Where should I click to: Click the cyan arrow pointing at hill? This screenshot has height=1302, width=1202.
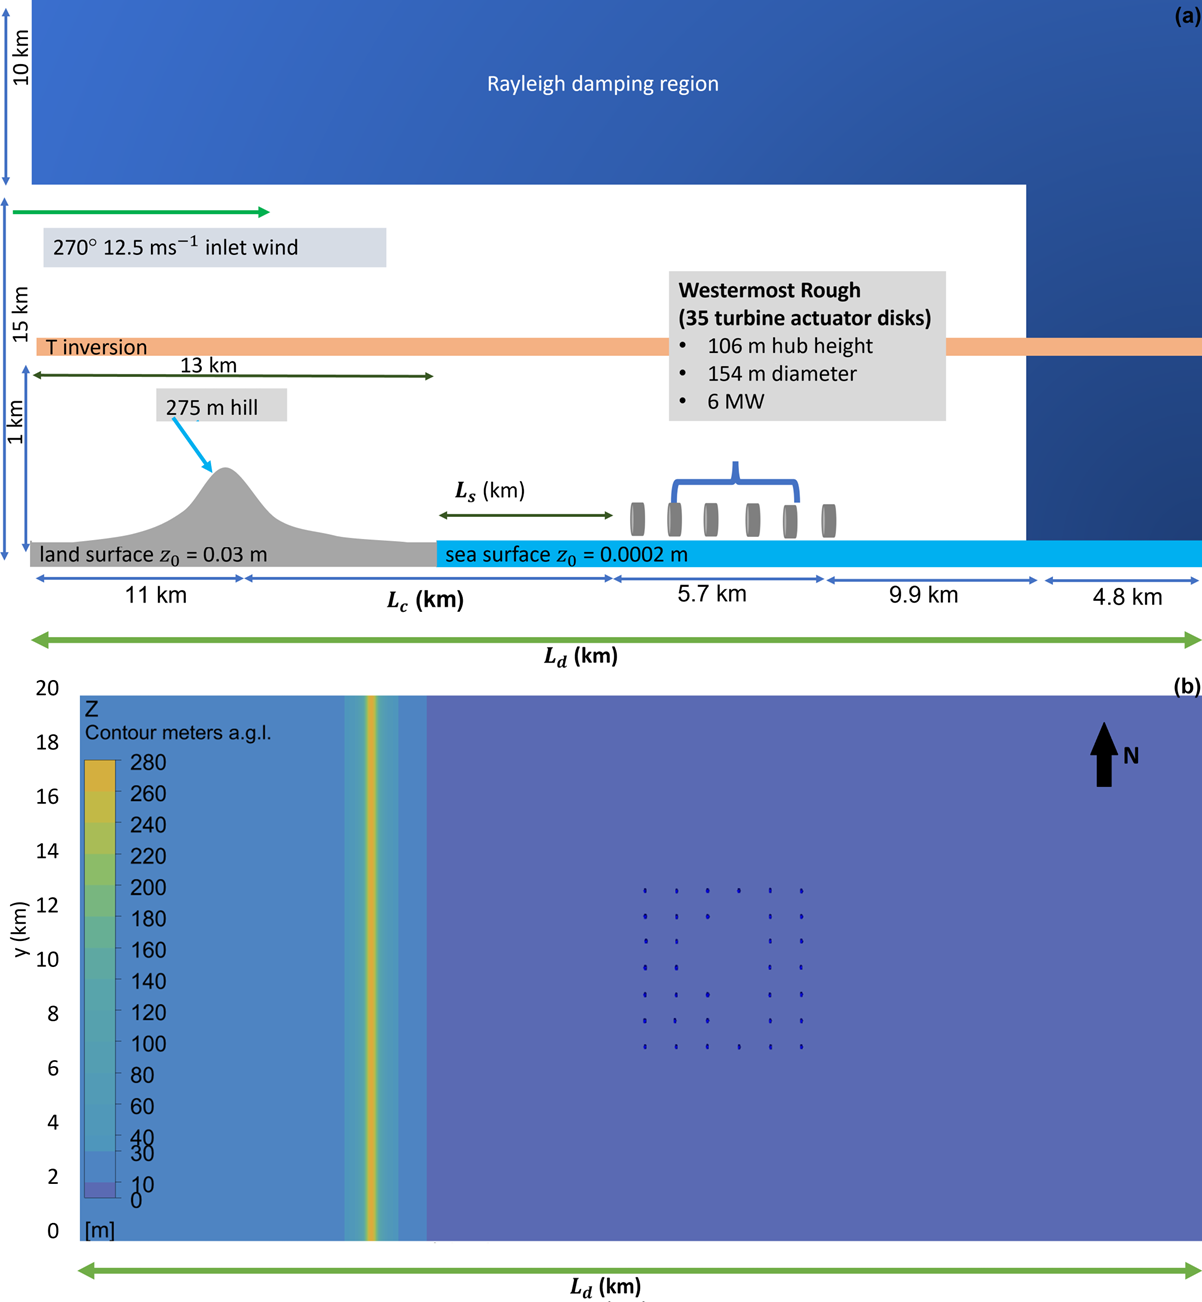tap(191, 444)
